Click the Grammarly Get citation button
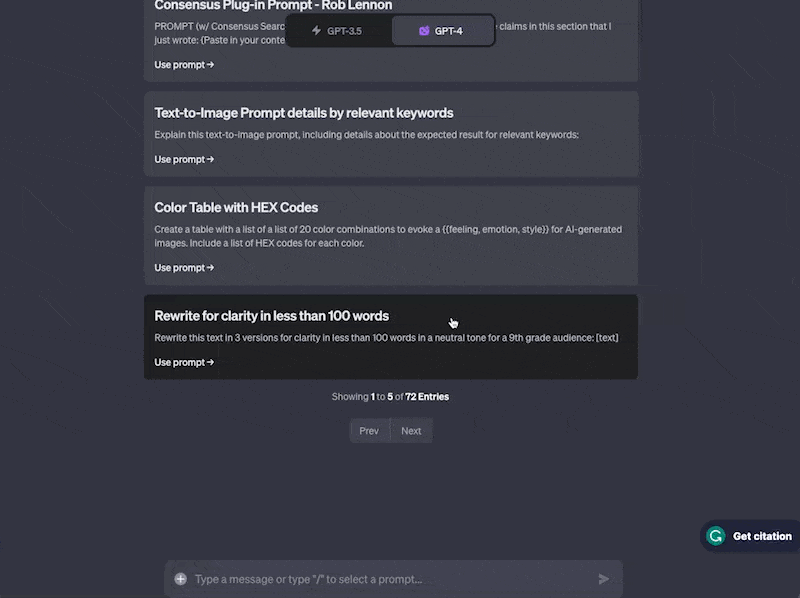 750,536
